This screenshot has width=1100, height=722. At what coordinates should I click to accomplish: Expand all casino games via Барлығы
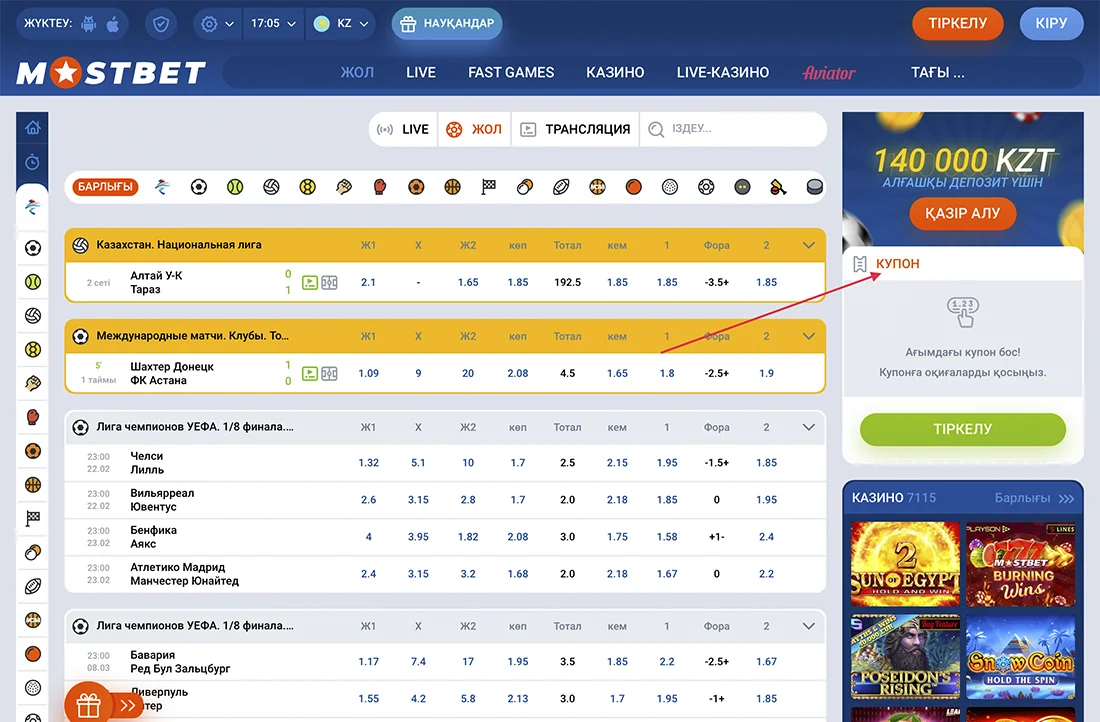(x=1034, y=498)
